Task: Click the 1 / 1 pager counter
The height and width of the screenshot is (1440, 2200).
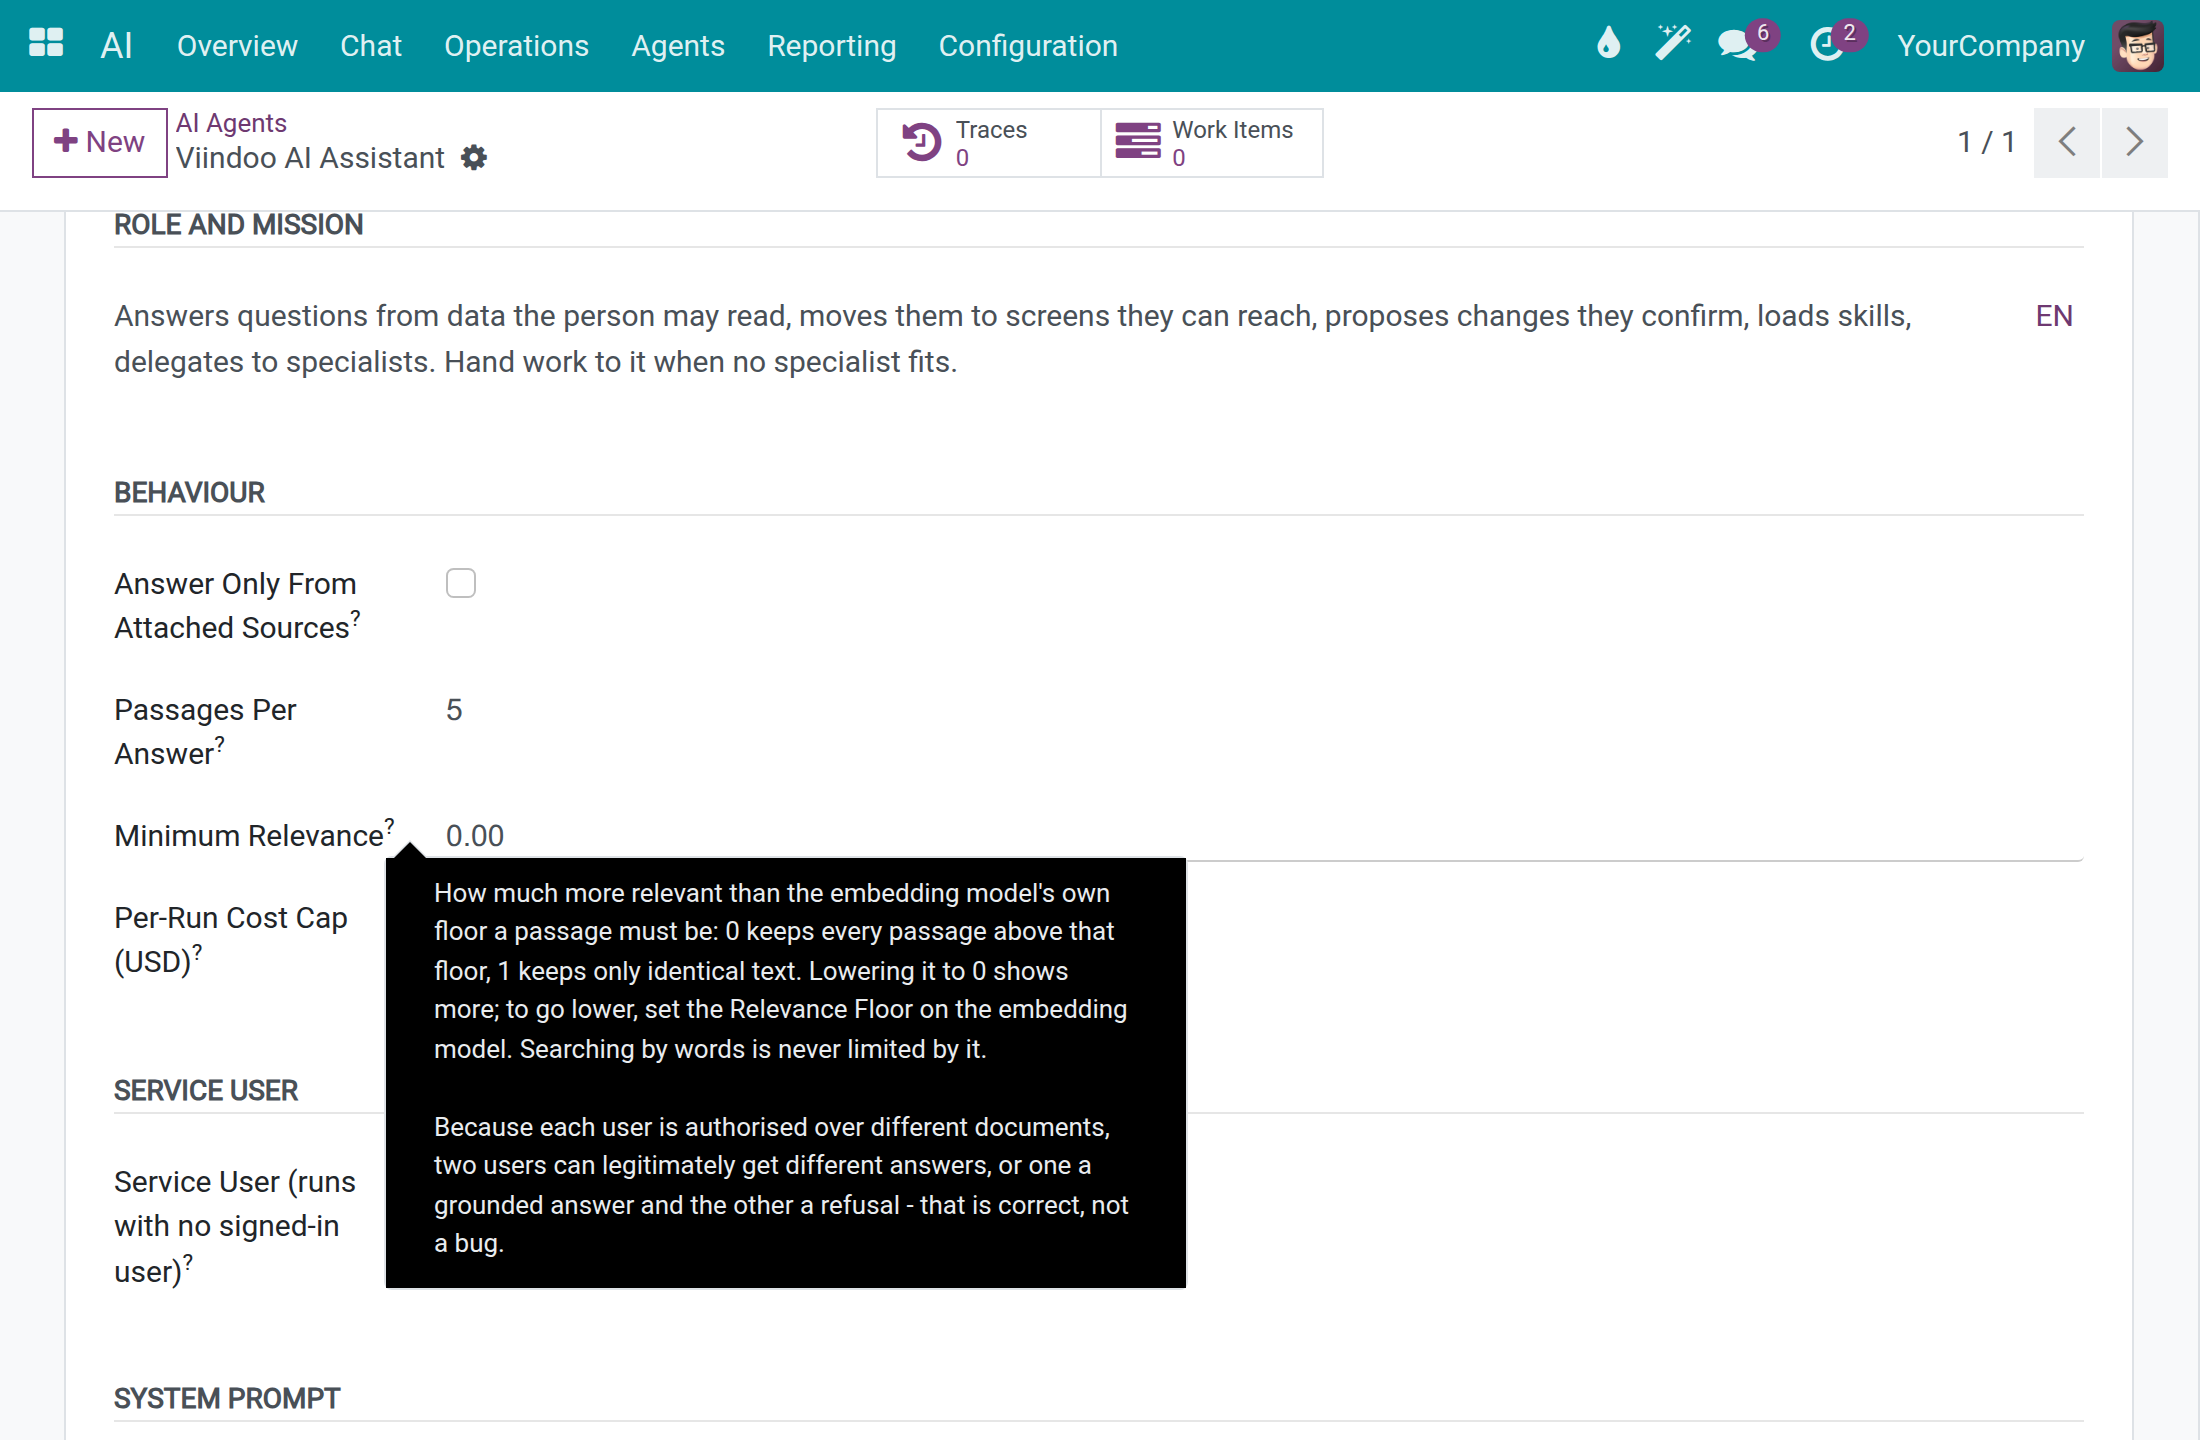Action: click(x=1985, y=142)
